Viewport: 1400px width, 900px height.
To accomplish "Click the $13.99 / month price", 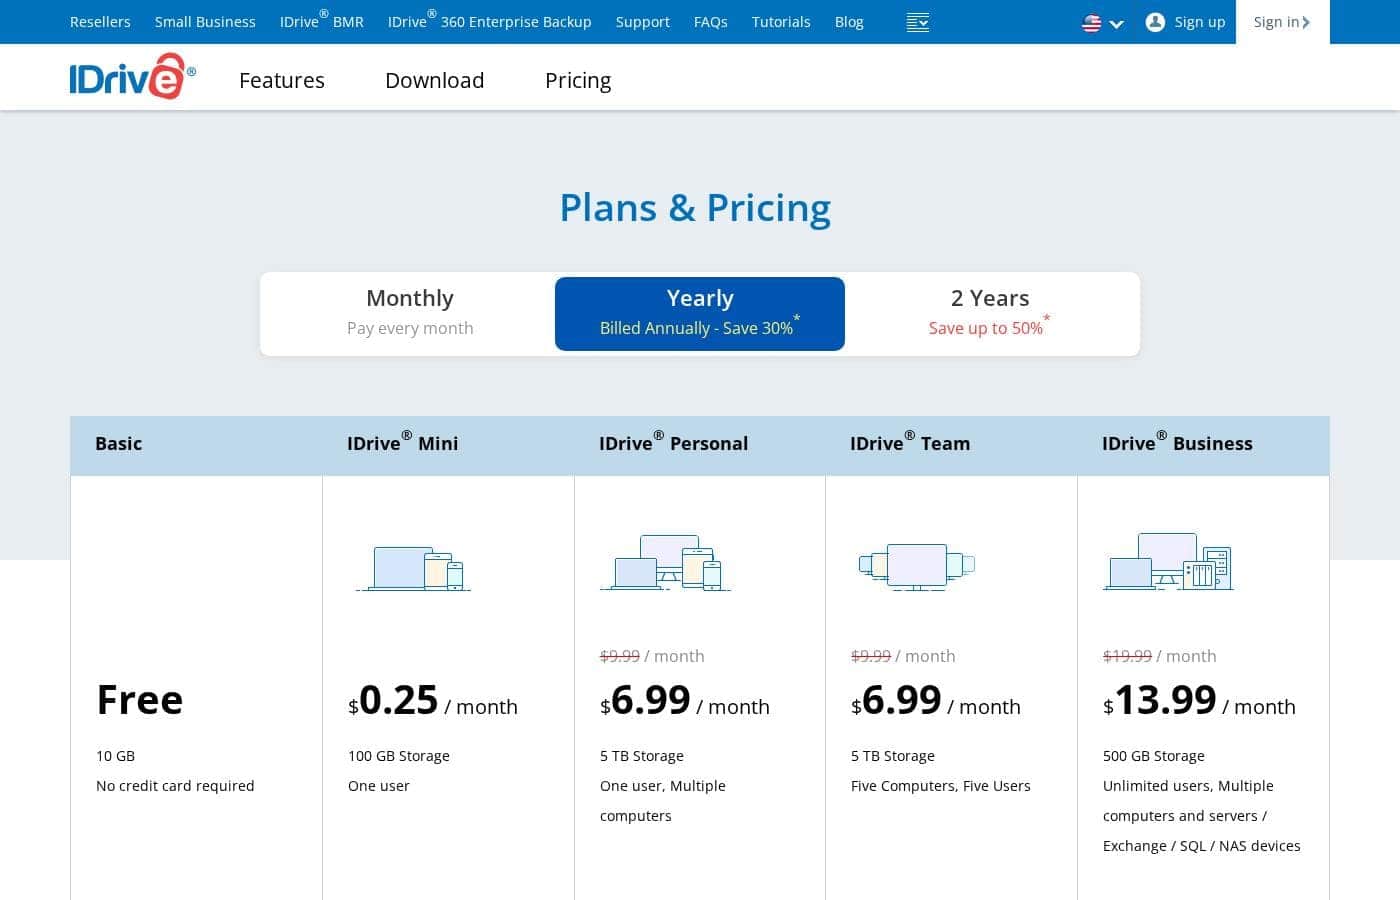I will [x=1199, y=700].
